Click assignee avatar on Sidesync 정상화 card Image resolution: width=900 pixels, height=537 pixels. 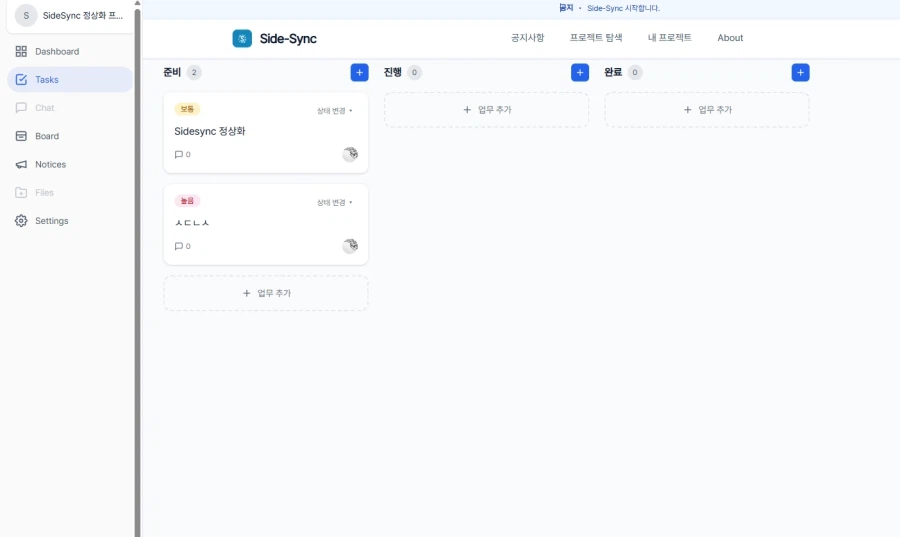(x=350, y=154)
